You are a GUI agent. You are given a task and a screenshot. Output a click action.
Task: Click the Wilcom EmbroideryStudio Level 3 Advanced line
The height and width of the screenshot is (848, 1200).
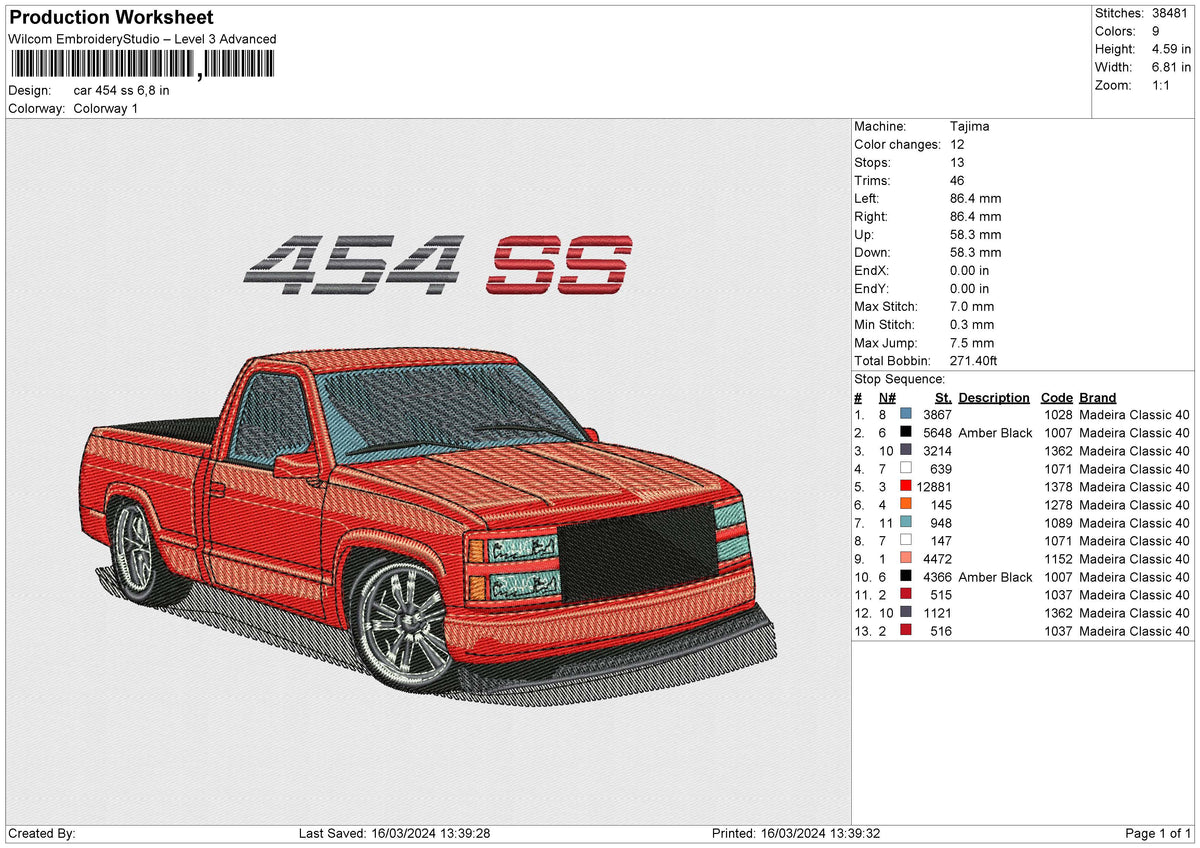142,39
